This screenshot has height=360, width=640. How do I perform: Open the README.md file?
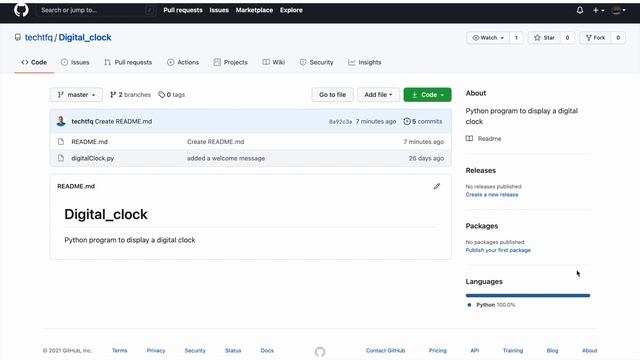[x=89, y=142]
